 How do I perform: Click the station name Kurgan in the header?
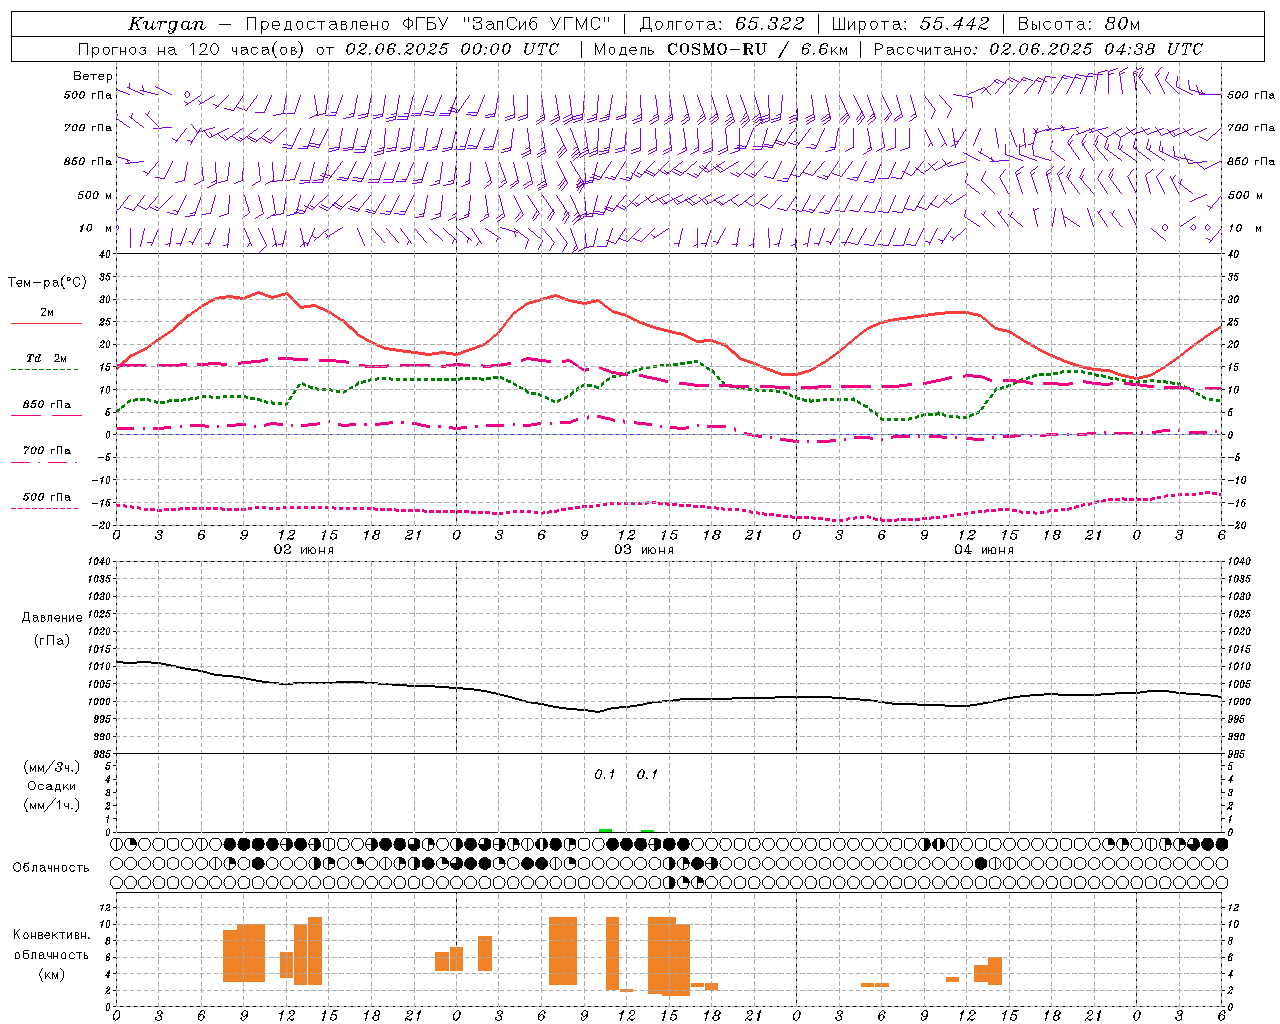click(x=167, y=24)
